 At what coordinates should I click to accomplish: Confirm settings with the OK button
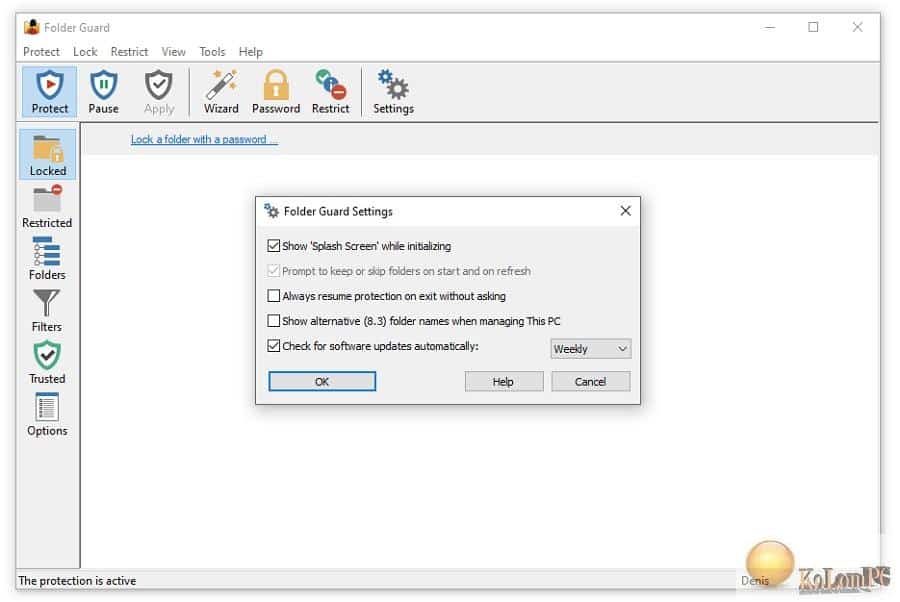[x=322, y=381]
